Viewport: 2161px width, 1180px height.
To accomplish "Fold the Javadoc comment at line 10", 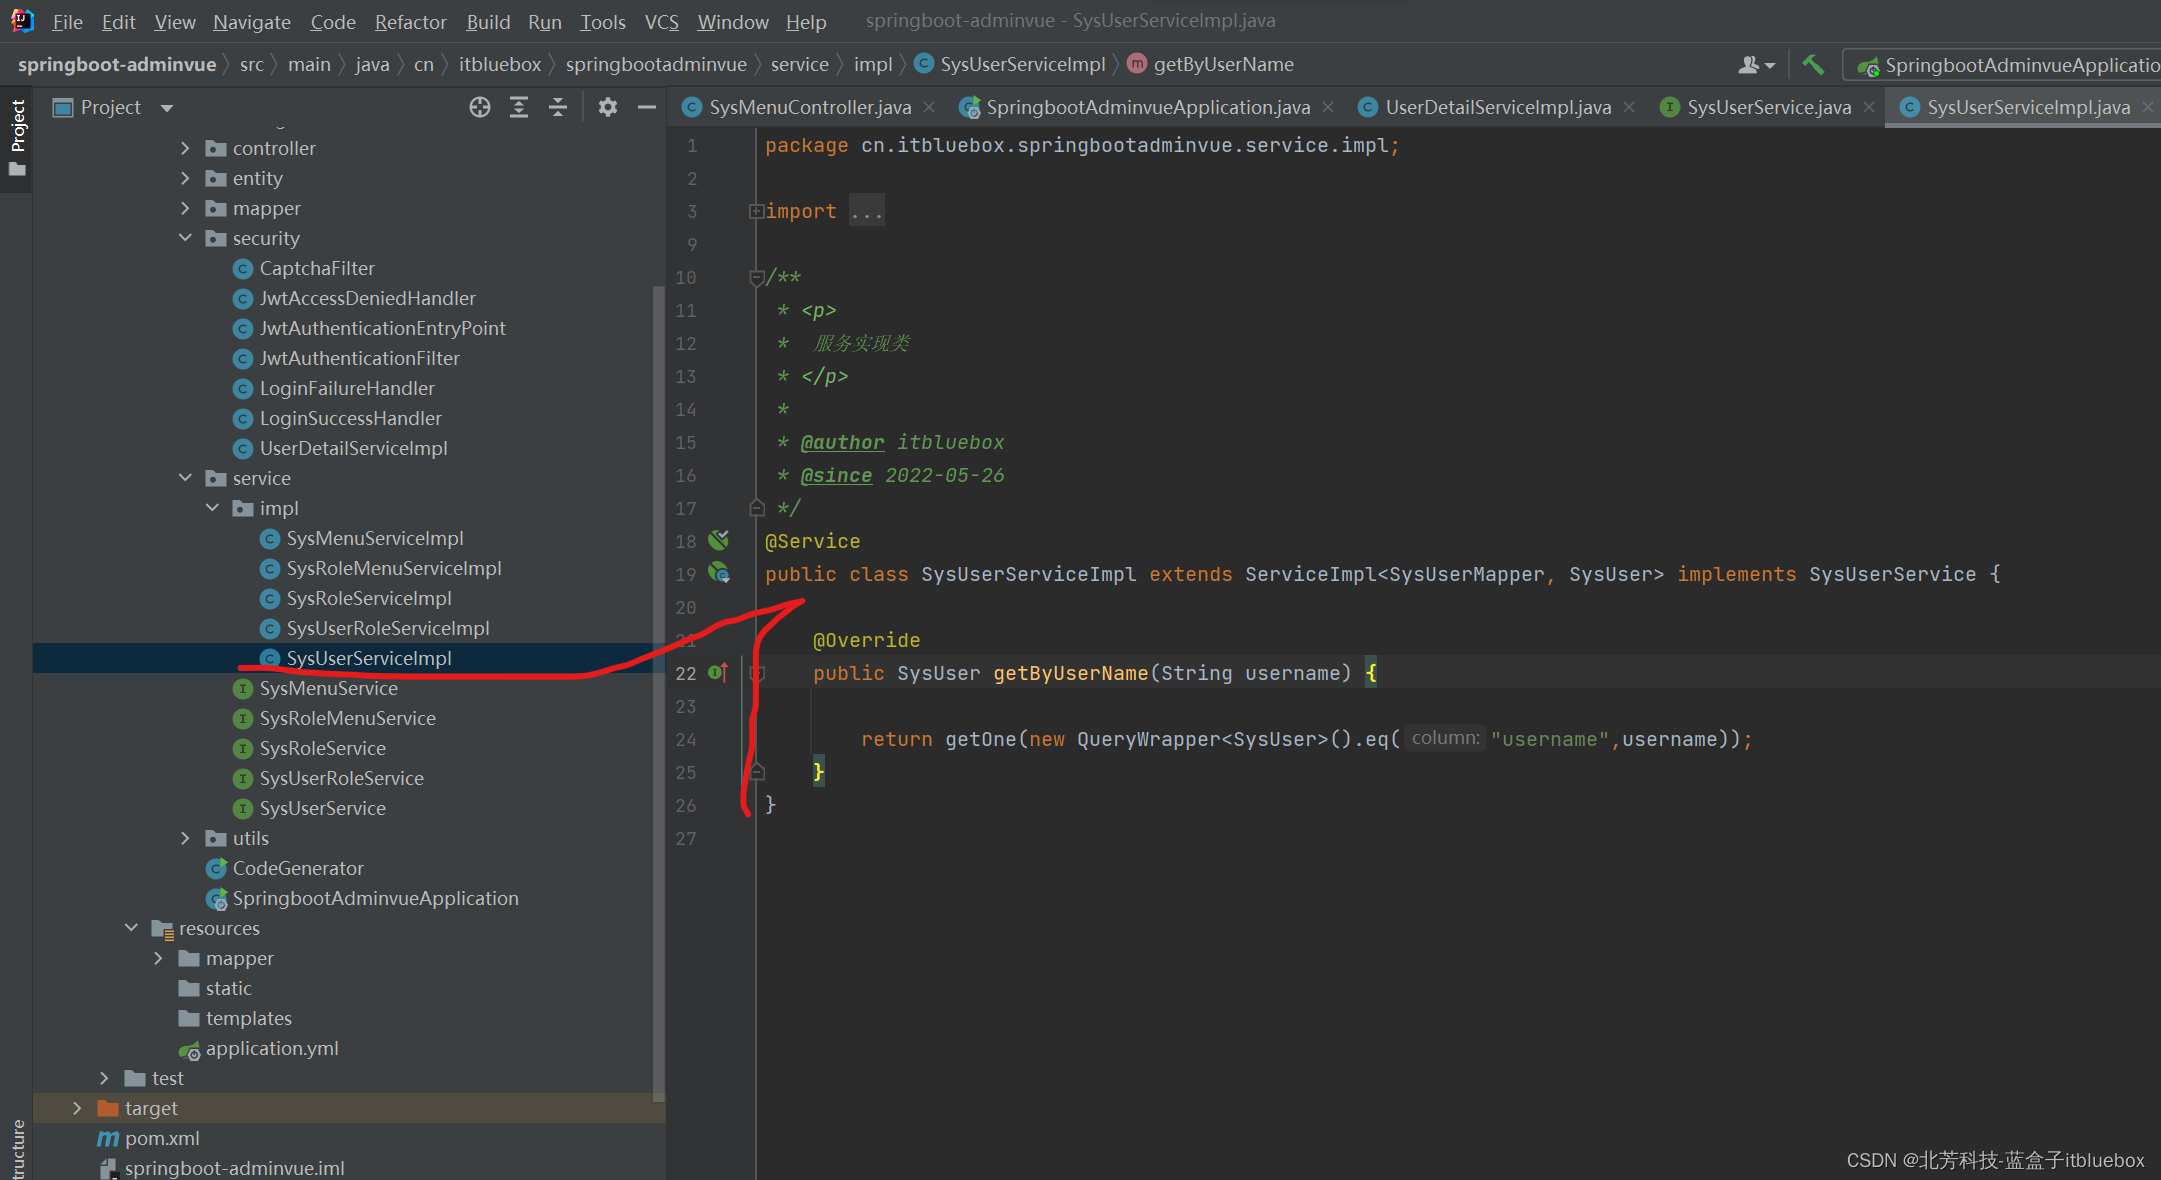I will [x=756, y=277].
